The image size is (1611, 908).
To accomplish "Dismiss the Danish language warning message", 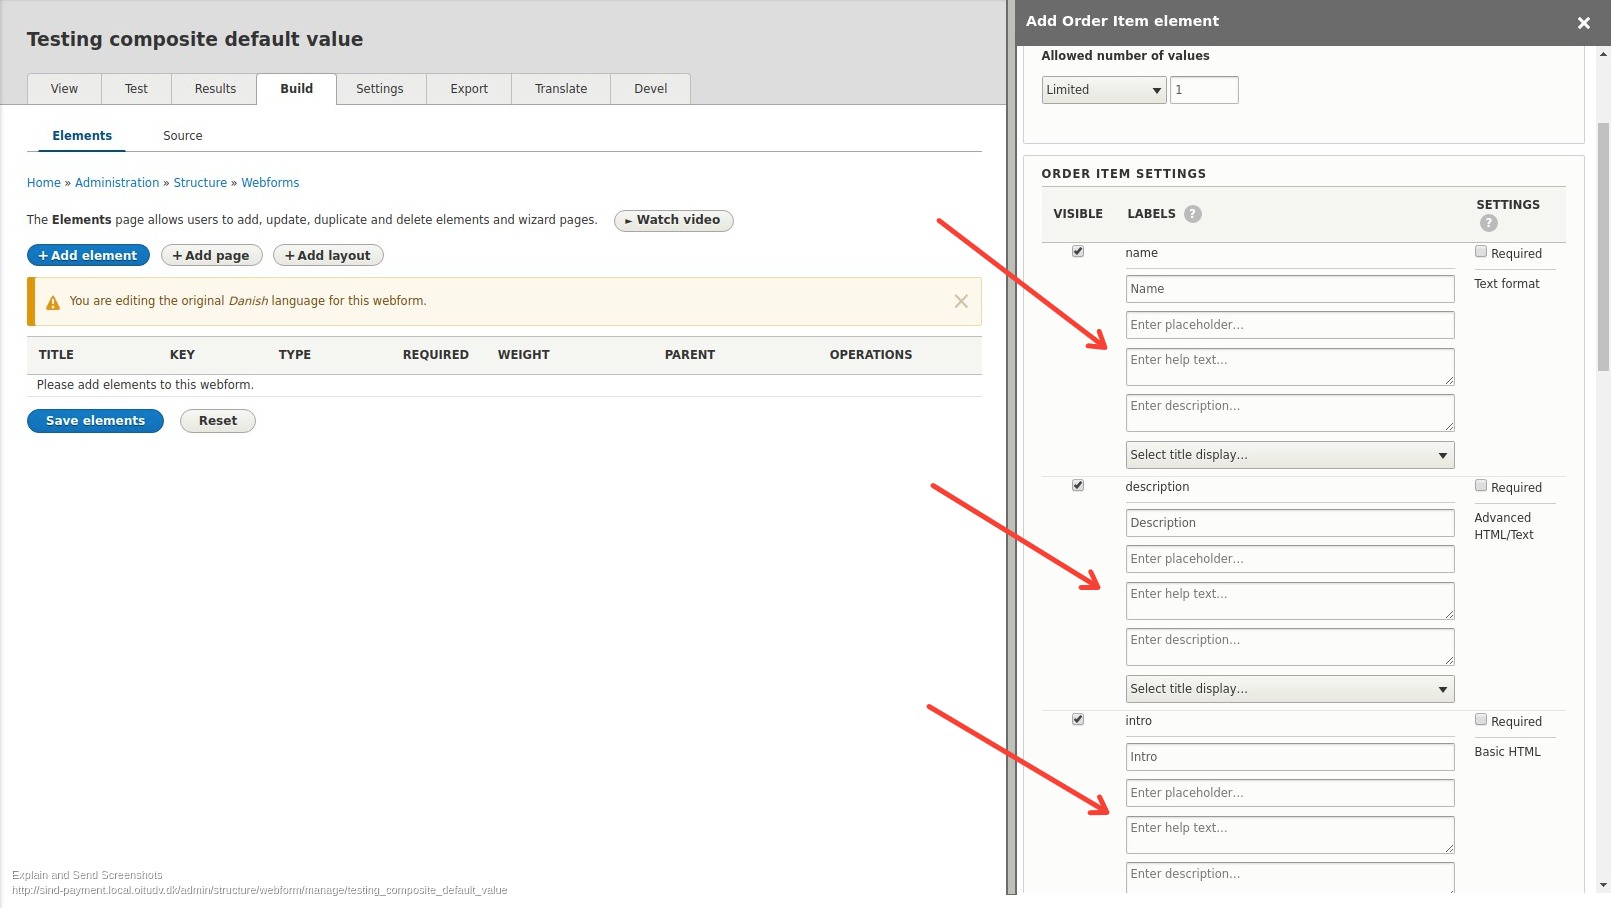I will (961, 300).
